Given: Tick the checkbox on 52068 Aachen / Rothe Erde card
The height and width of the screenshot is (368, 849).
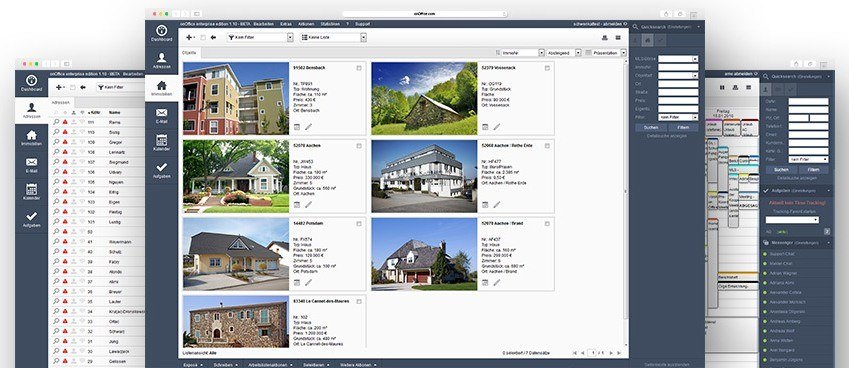Looking at the screenshot, I should pos(547,146).
